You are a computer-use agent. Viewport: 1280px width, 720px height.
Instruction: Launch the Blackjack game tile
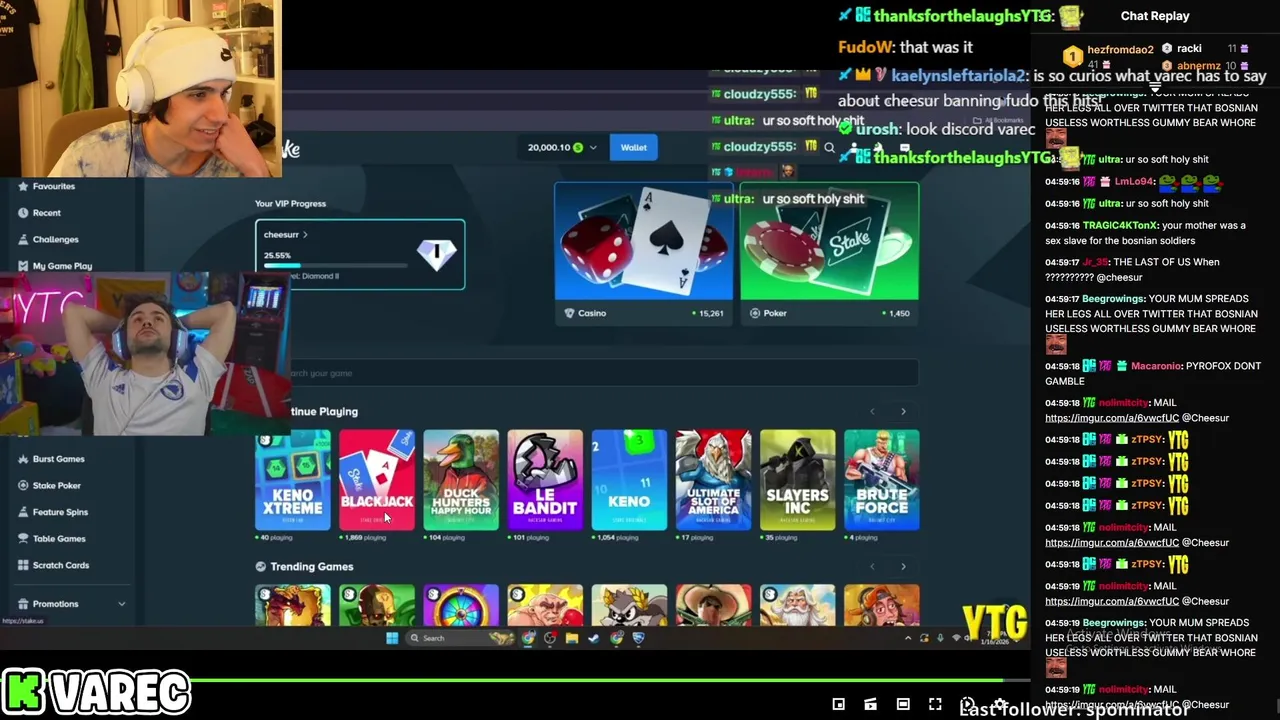(377, 479)
